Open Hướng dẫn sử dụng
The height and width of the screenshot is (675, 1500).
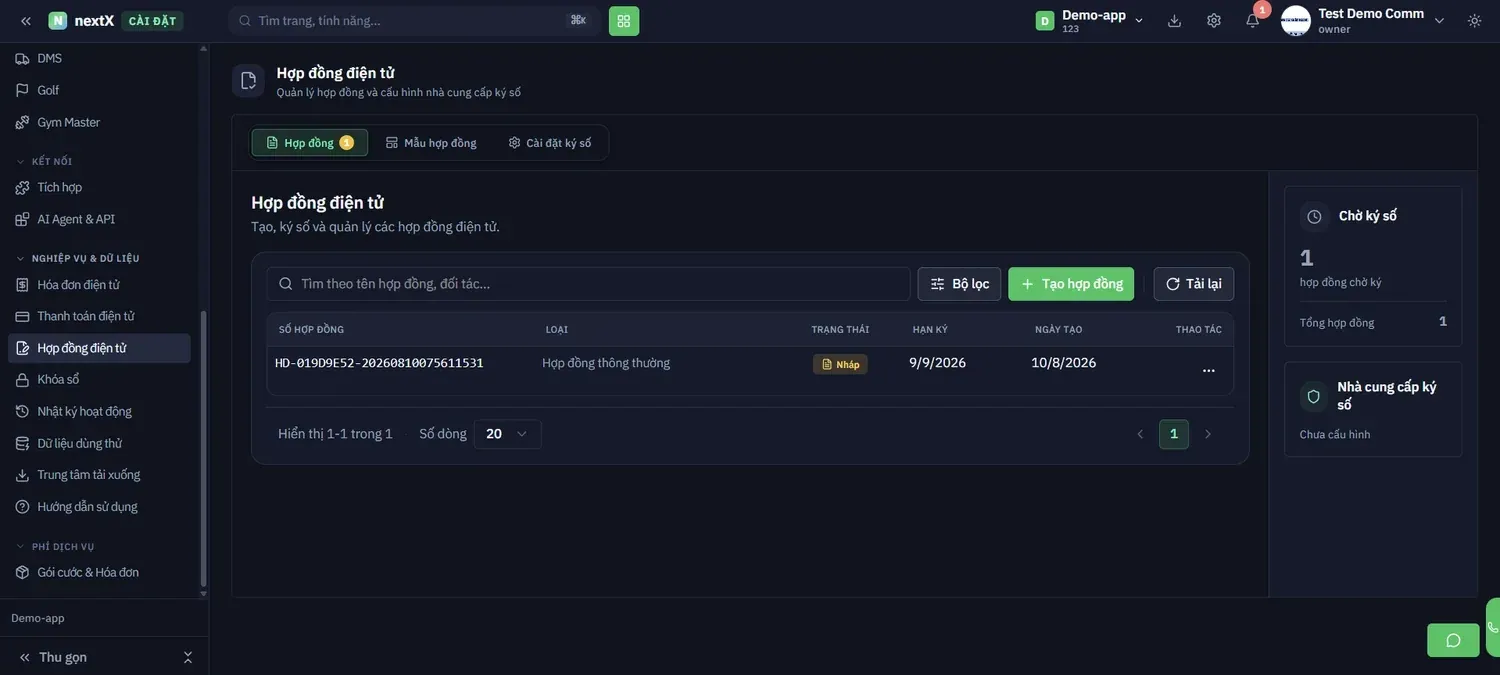100,507
